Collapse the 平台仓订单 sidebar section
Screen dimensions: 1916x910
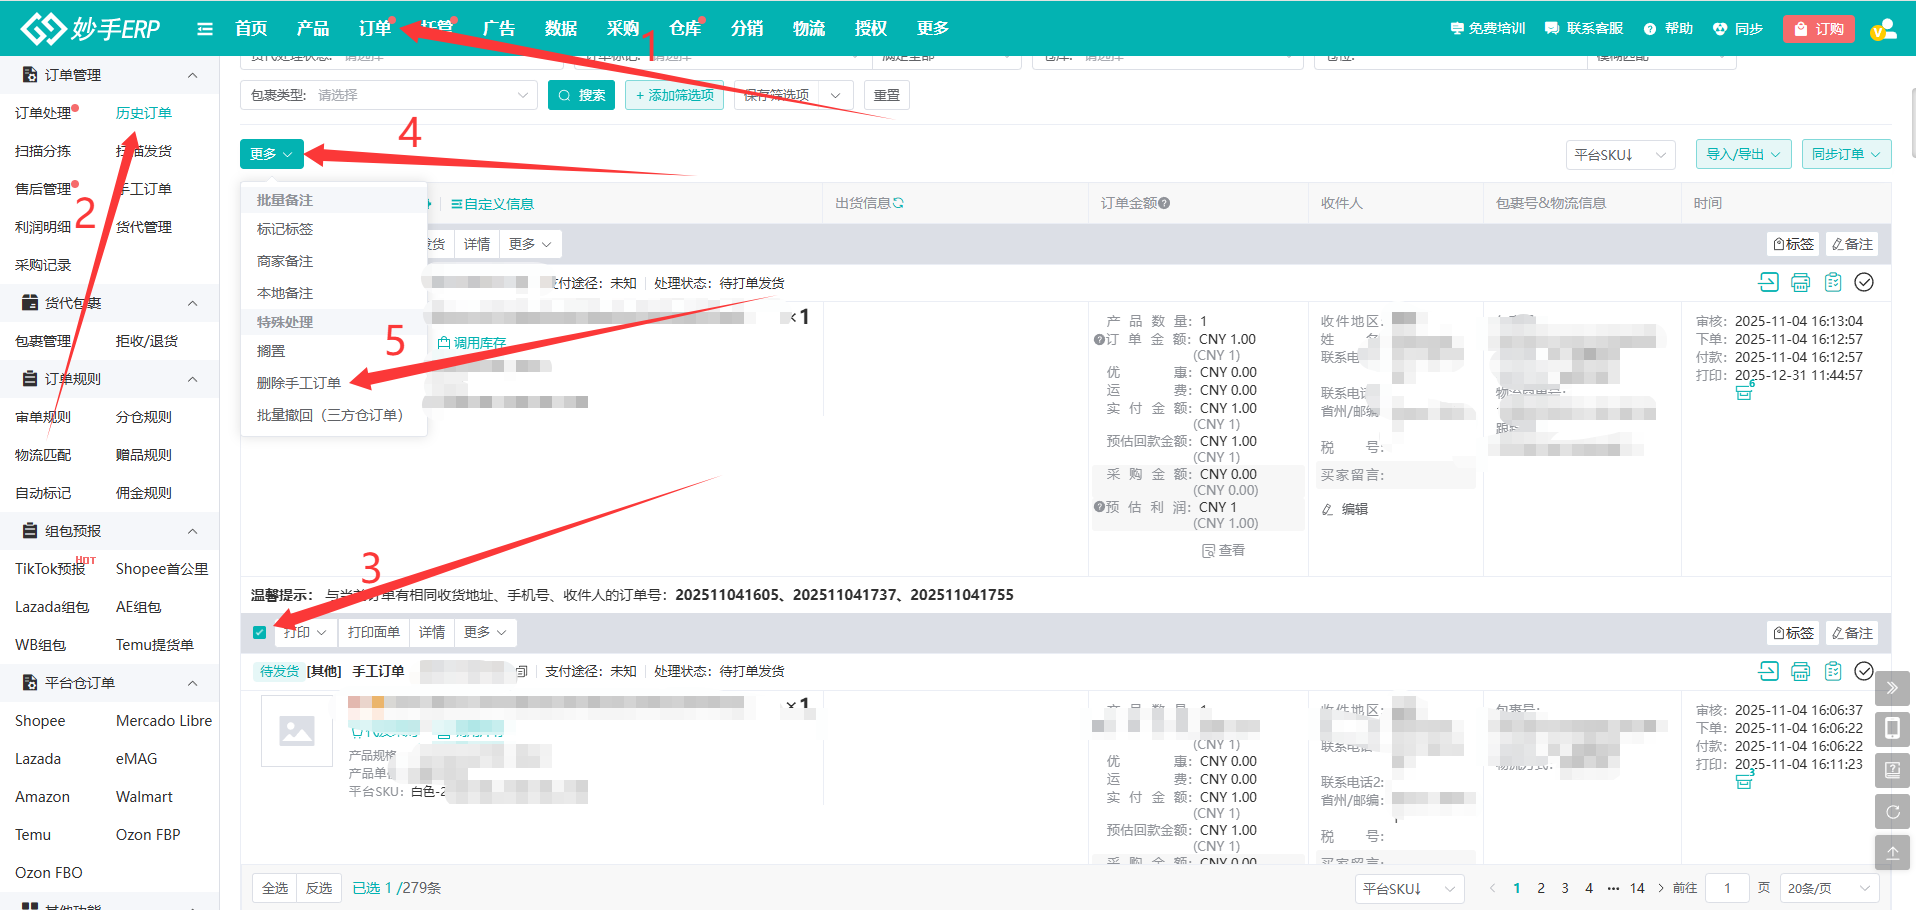click(x=193, y=683)
